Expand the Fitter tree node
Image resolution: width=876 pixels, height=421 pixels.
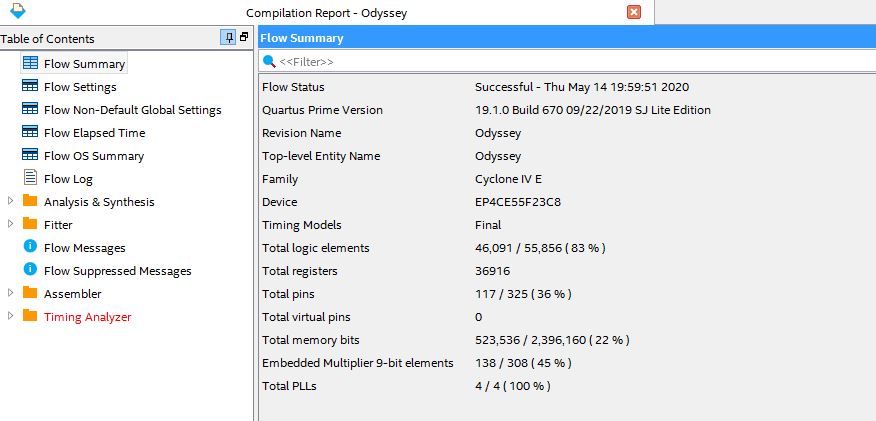tap(10, 224)
